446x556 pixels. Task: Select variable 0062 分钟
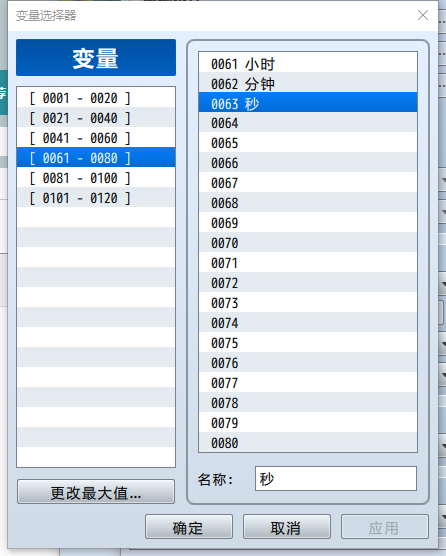pos(308,83)
